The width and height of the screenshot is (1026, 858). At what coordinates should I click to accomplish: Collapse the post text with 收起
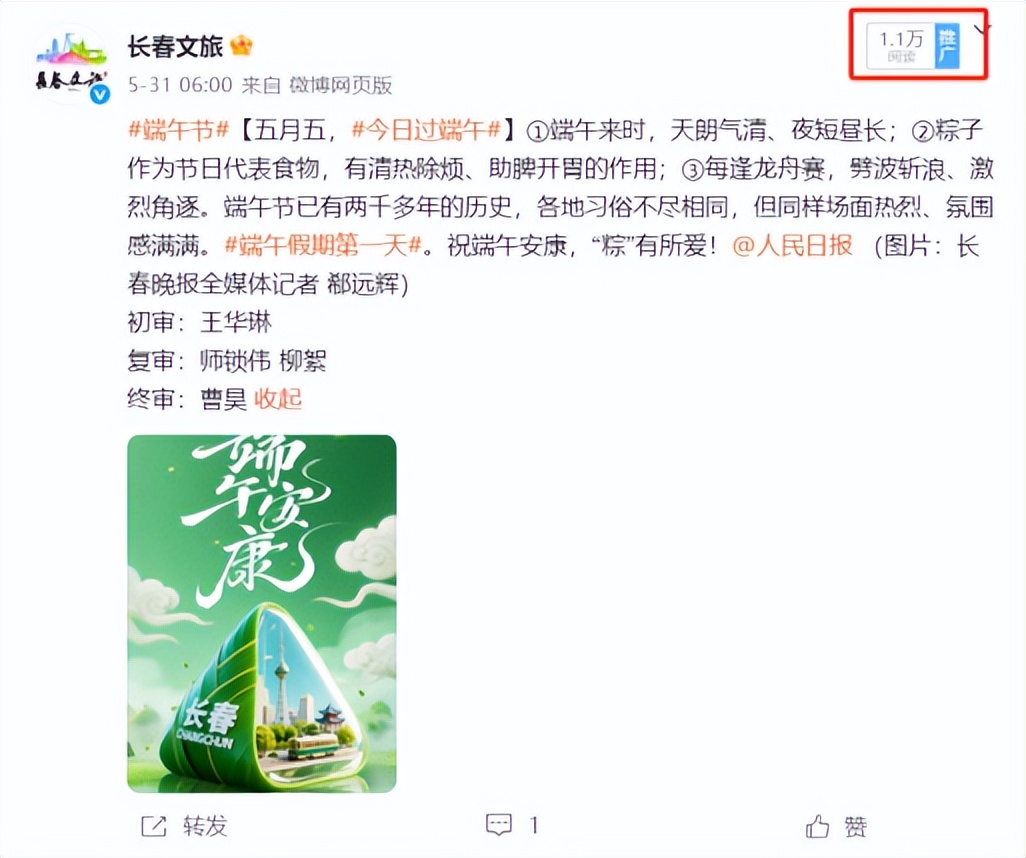point(277,398)
